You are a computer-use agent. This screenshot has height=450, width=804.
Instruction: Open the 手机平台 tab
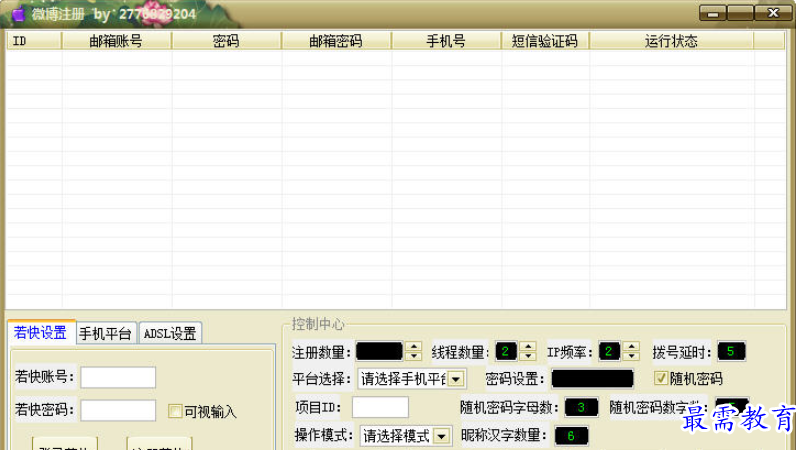click(106, 334)
